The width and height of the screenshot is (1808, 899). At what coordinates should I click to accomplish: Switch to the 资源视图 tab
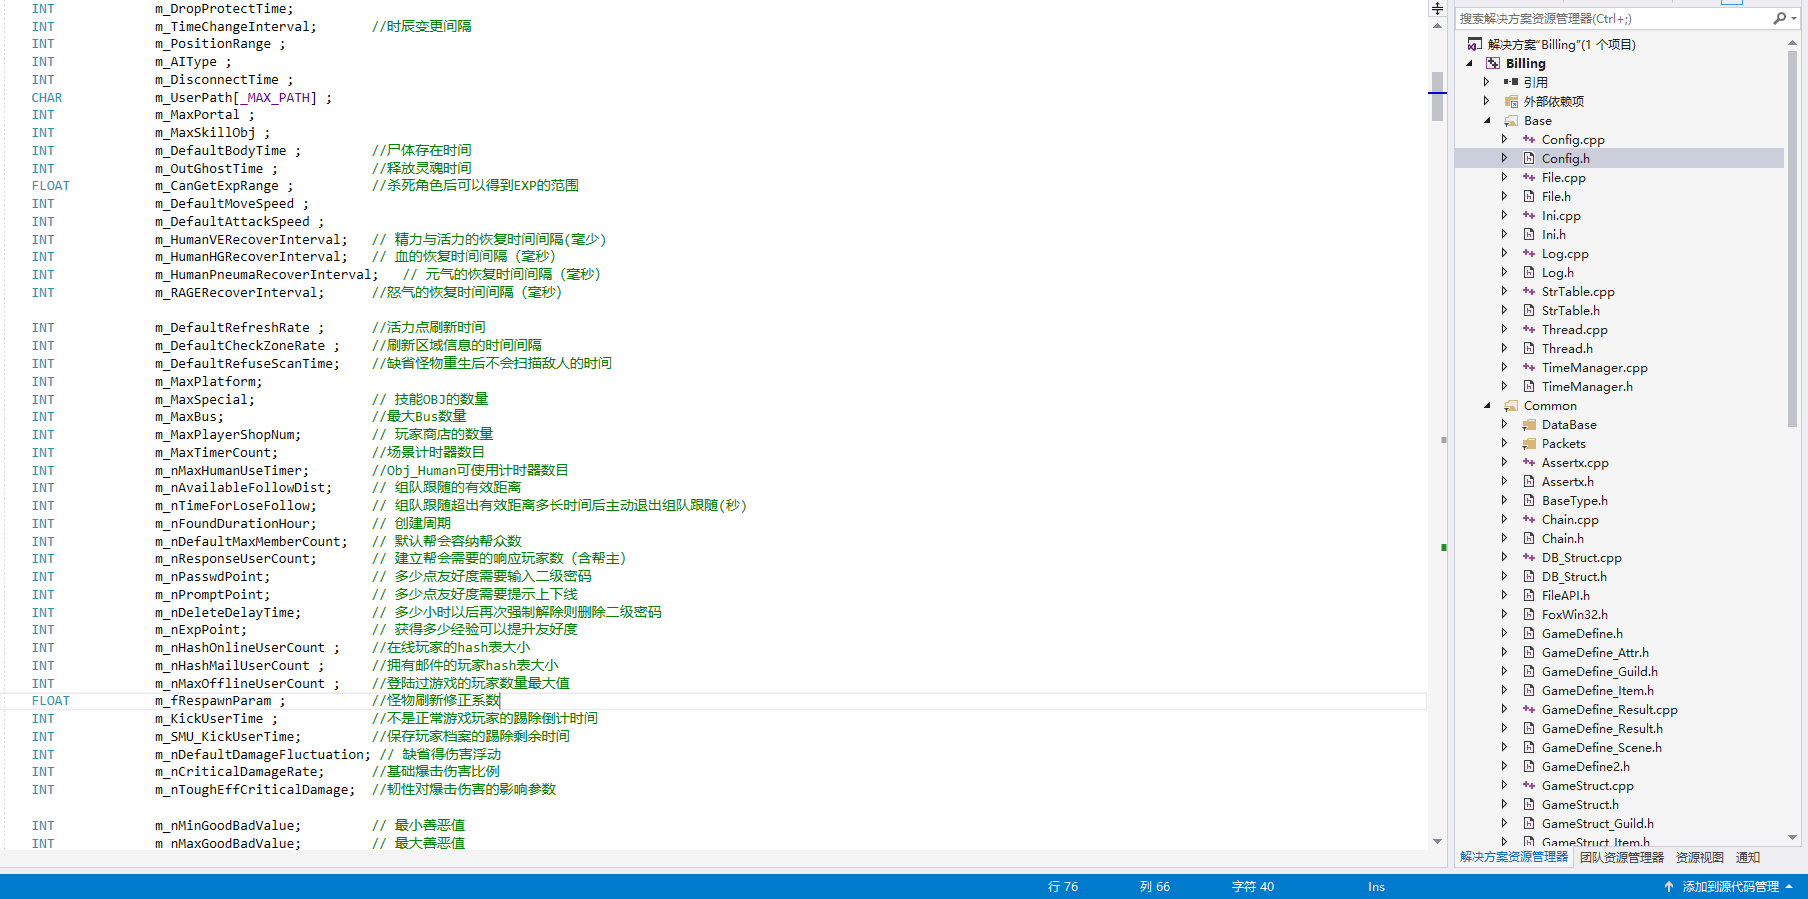(1699, 857)
